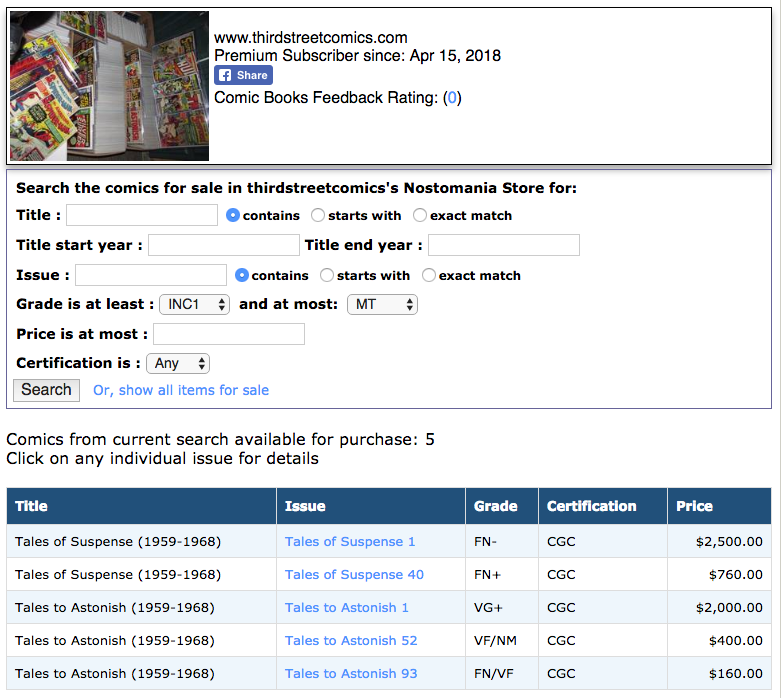This screenshot has width=781, height=698.
Task: Open Tales to Astonish 93 listing
Action: 351,673
